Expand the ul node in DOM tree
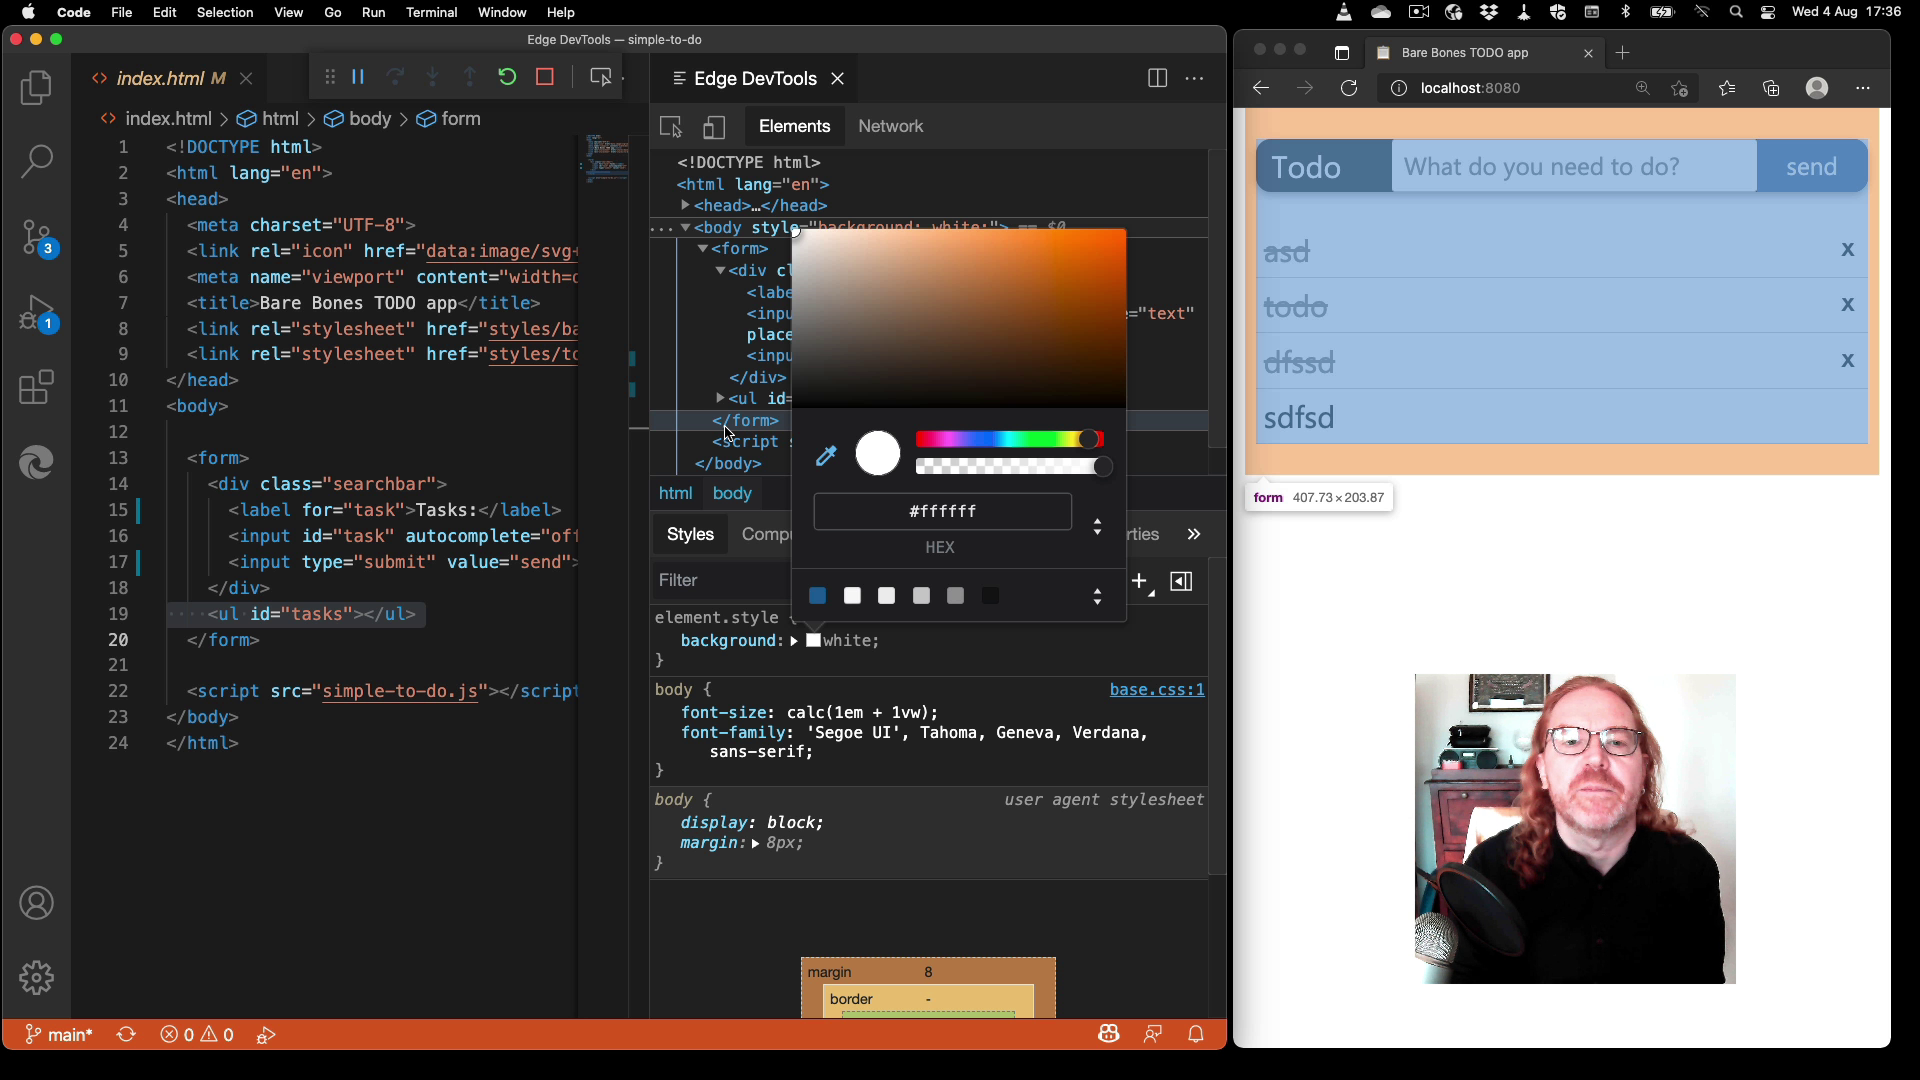Screen dimensions: 1920x1080 720,398
